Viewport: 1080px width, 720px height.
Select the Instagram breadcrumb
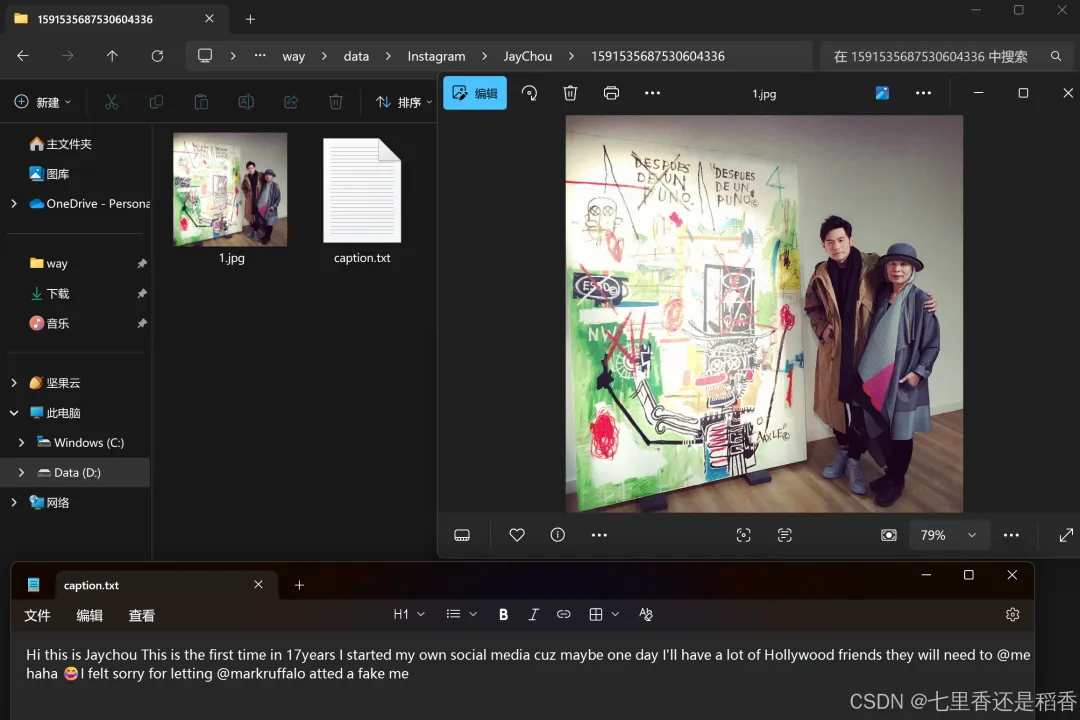click(x=436, y=56)
